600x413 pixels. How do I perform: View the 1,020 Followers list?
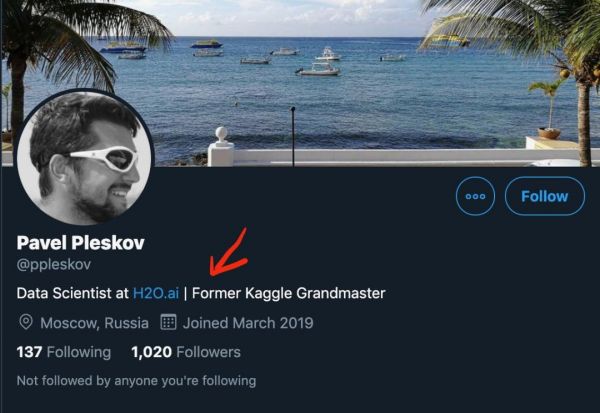click(186, 352)
